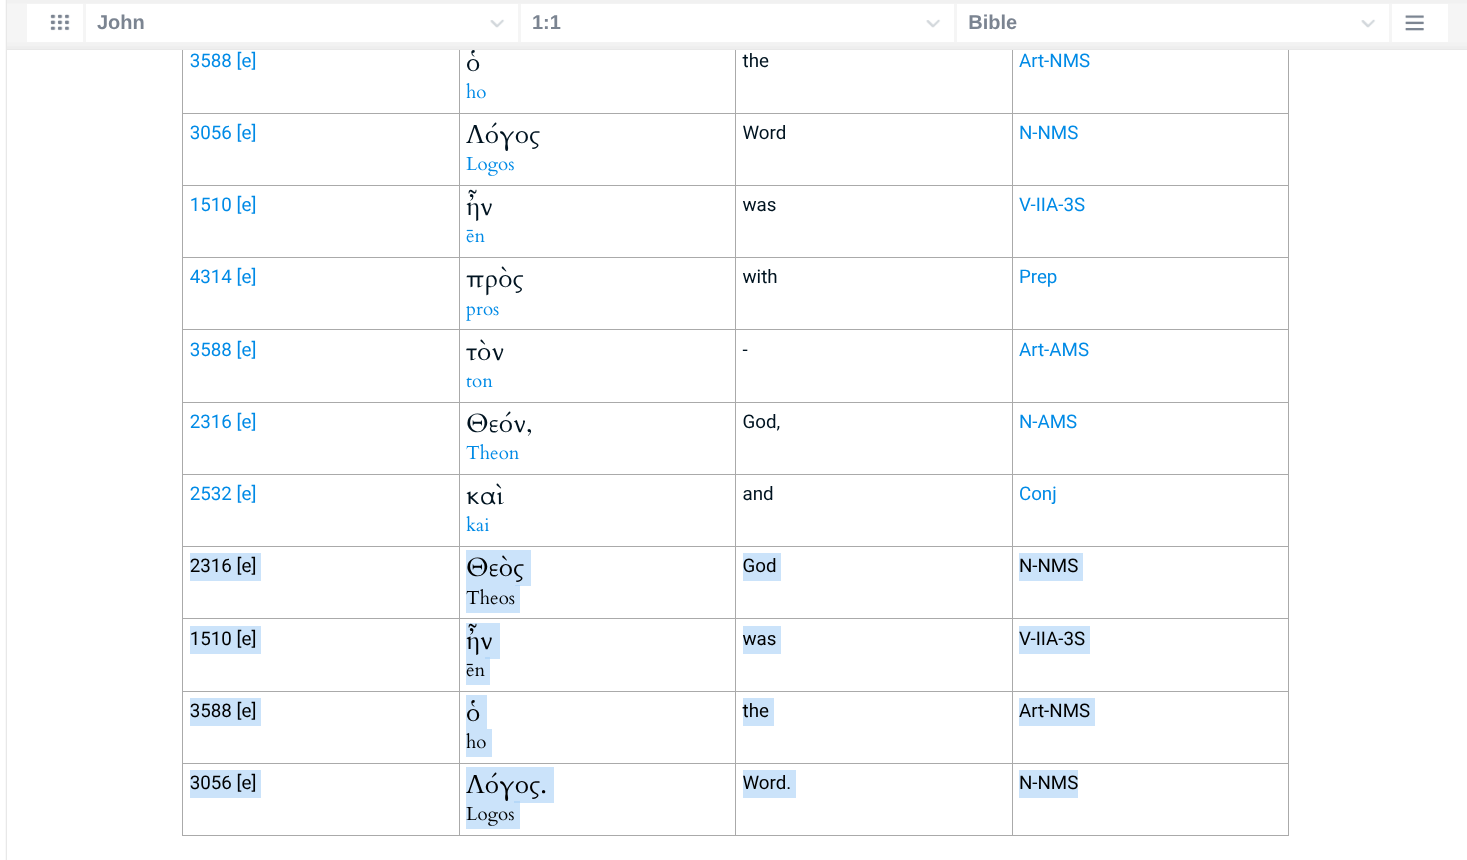
Task: Open the V-IIA-3S morphology link
Action: [1051, 205]
